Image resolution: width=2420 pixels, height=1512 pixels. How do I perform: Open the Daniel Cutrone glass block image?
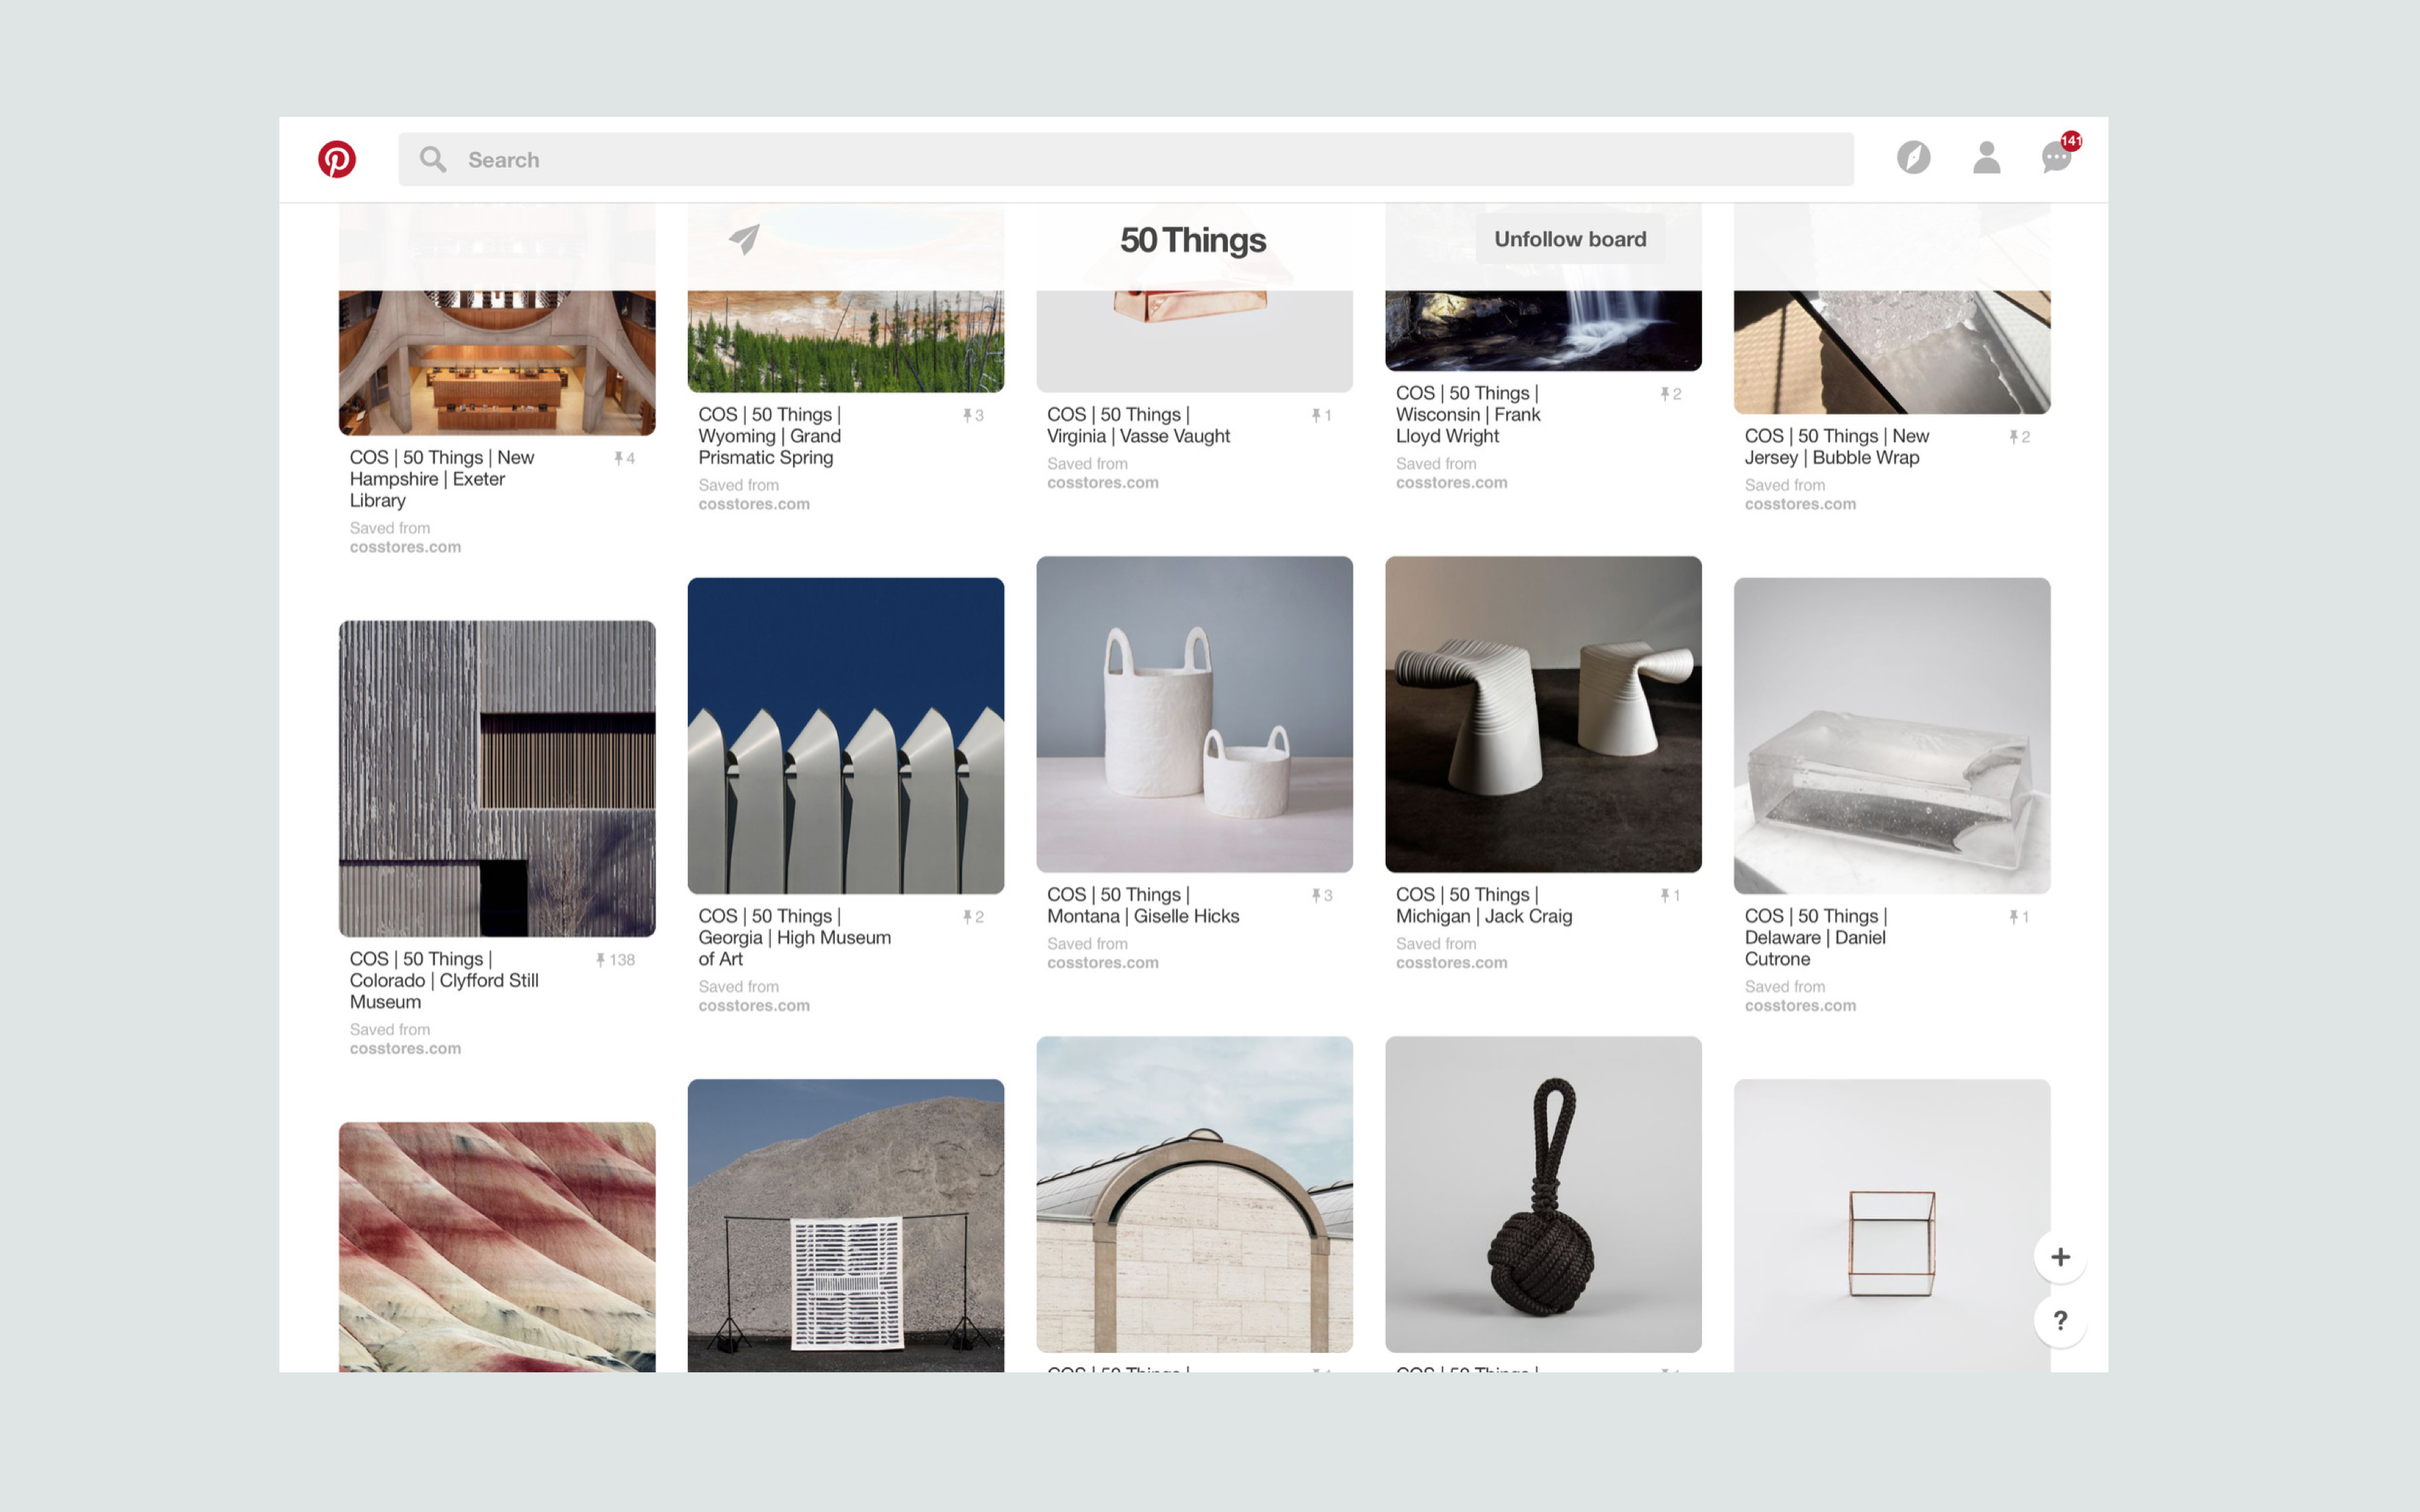[x=1892, y=736]
